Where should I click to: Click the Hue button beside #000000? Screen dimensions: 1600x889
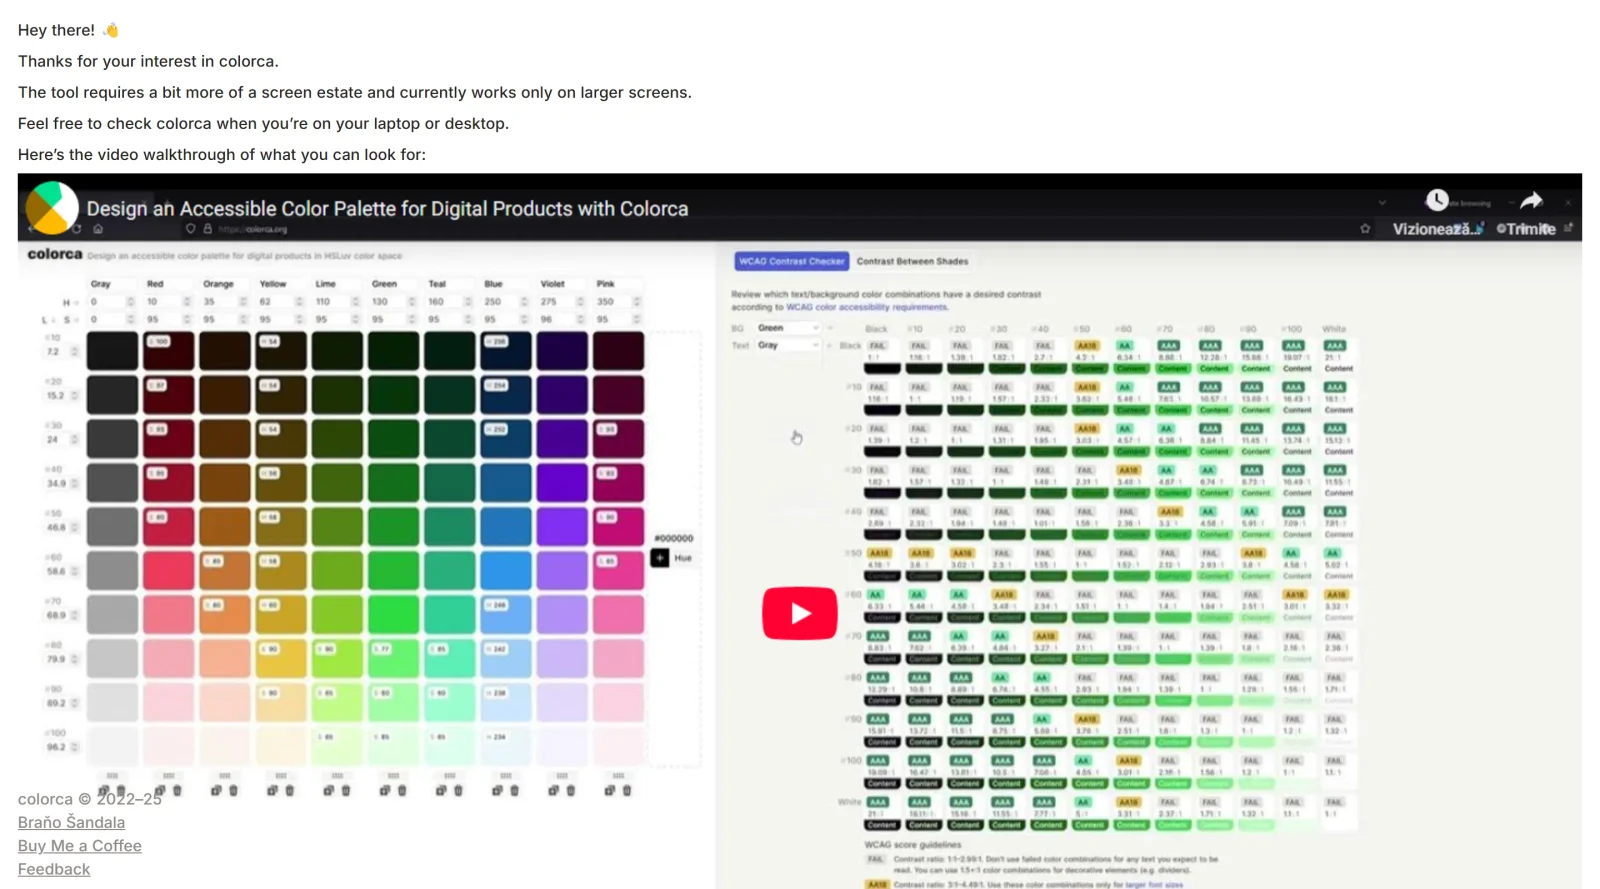(673, 558)
